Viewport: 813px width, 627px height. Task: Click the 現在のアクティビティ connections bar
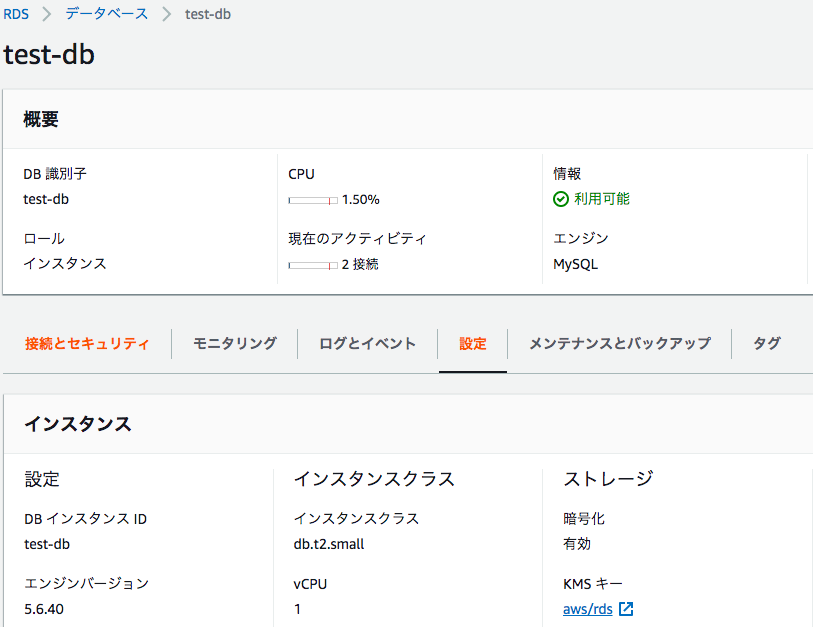[313, 265]
